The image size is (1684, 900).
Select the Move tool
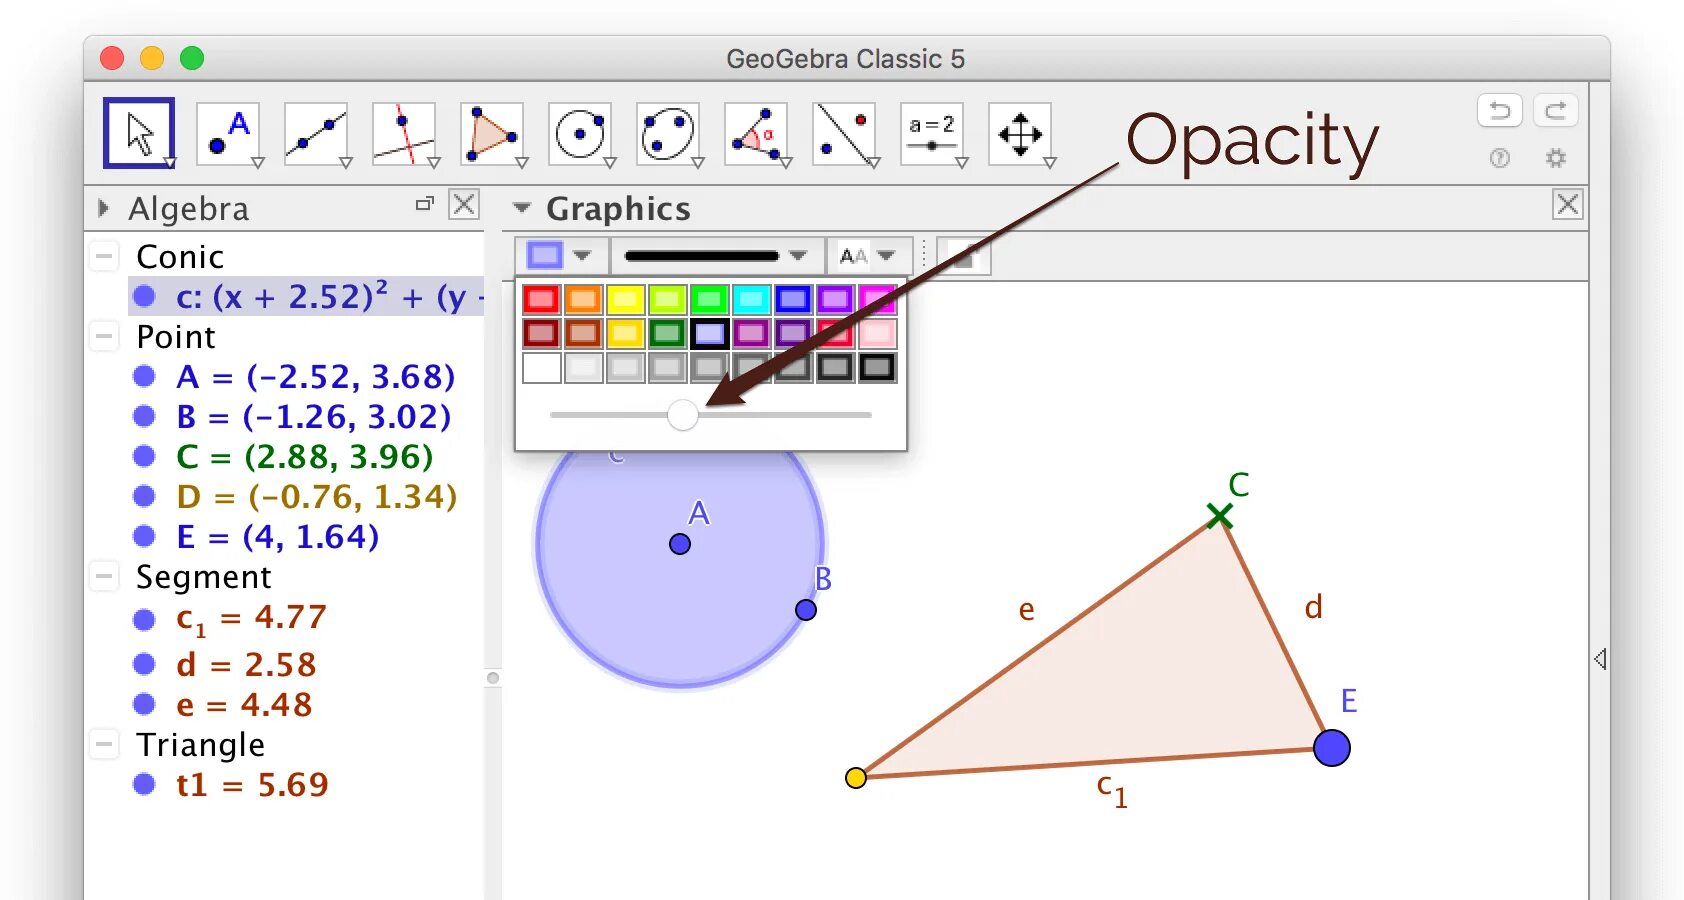(x=138, y=132)
